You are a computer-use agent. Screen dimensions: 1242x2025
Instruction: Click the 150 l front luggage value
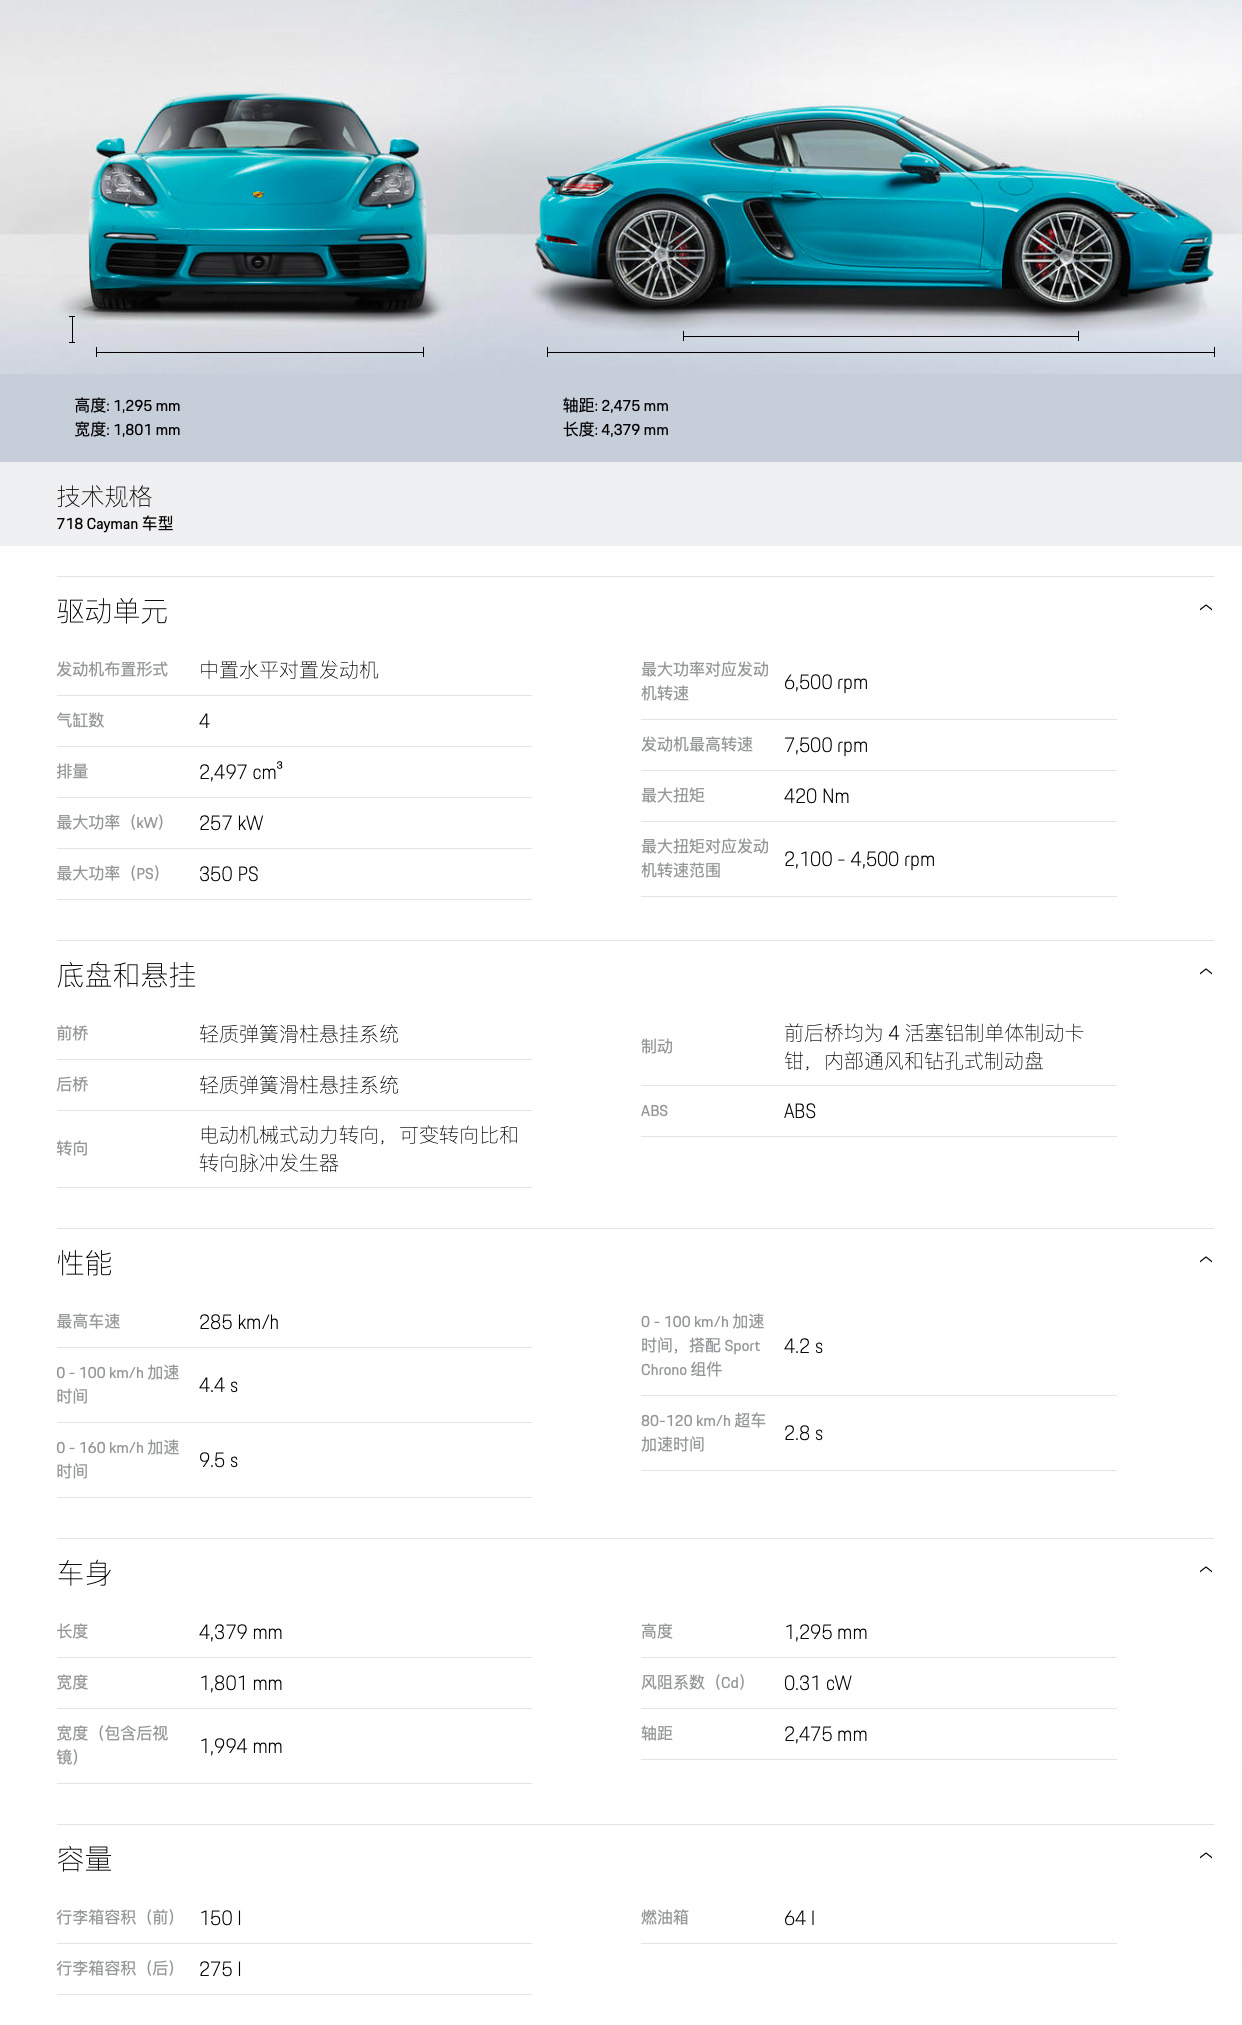(x=221, y=1918)
